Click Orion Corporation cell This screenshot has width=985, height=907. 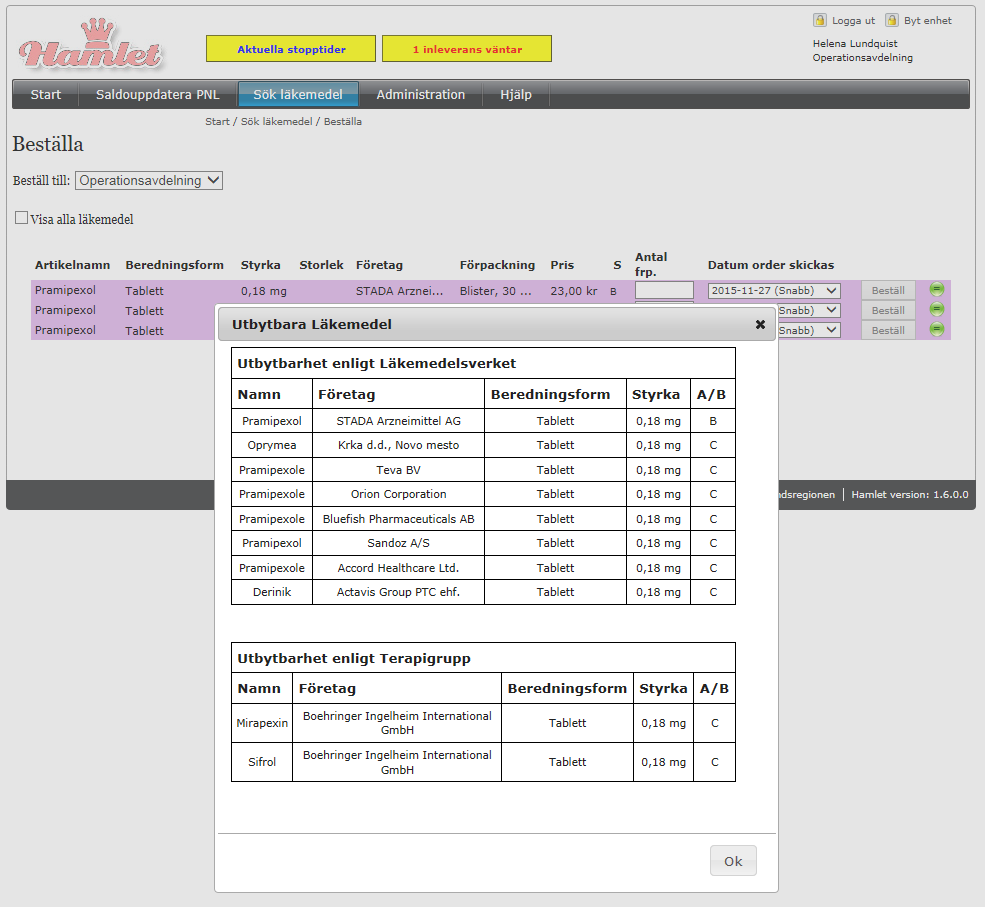coord(398,494)
